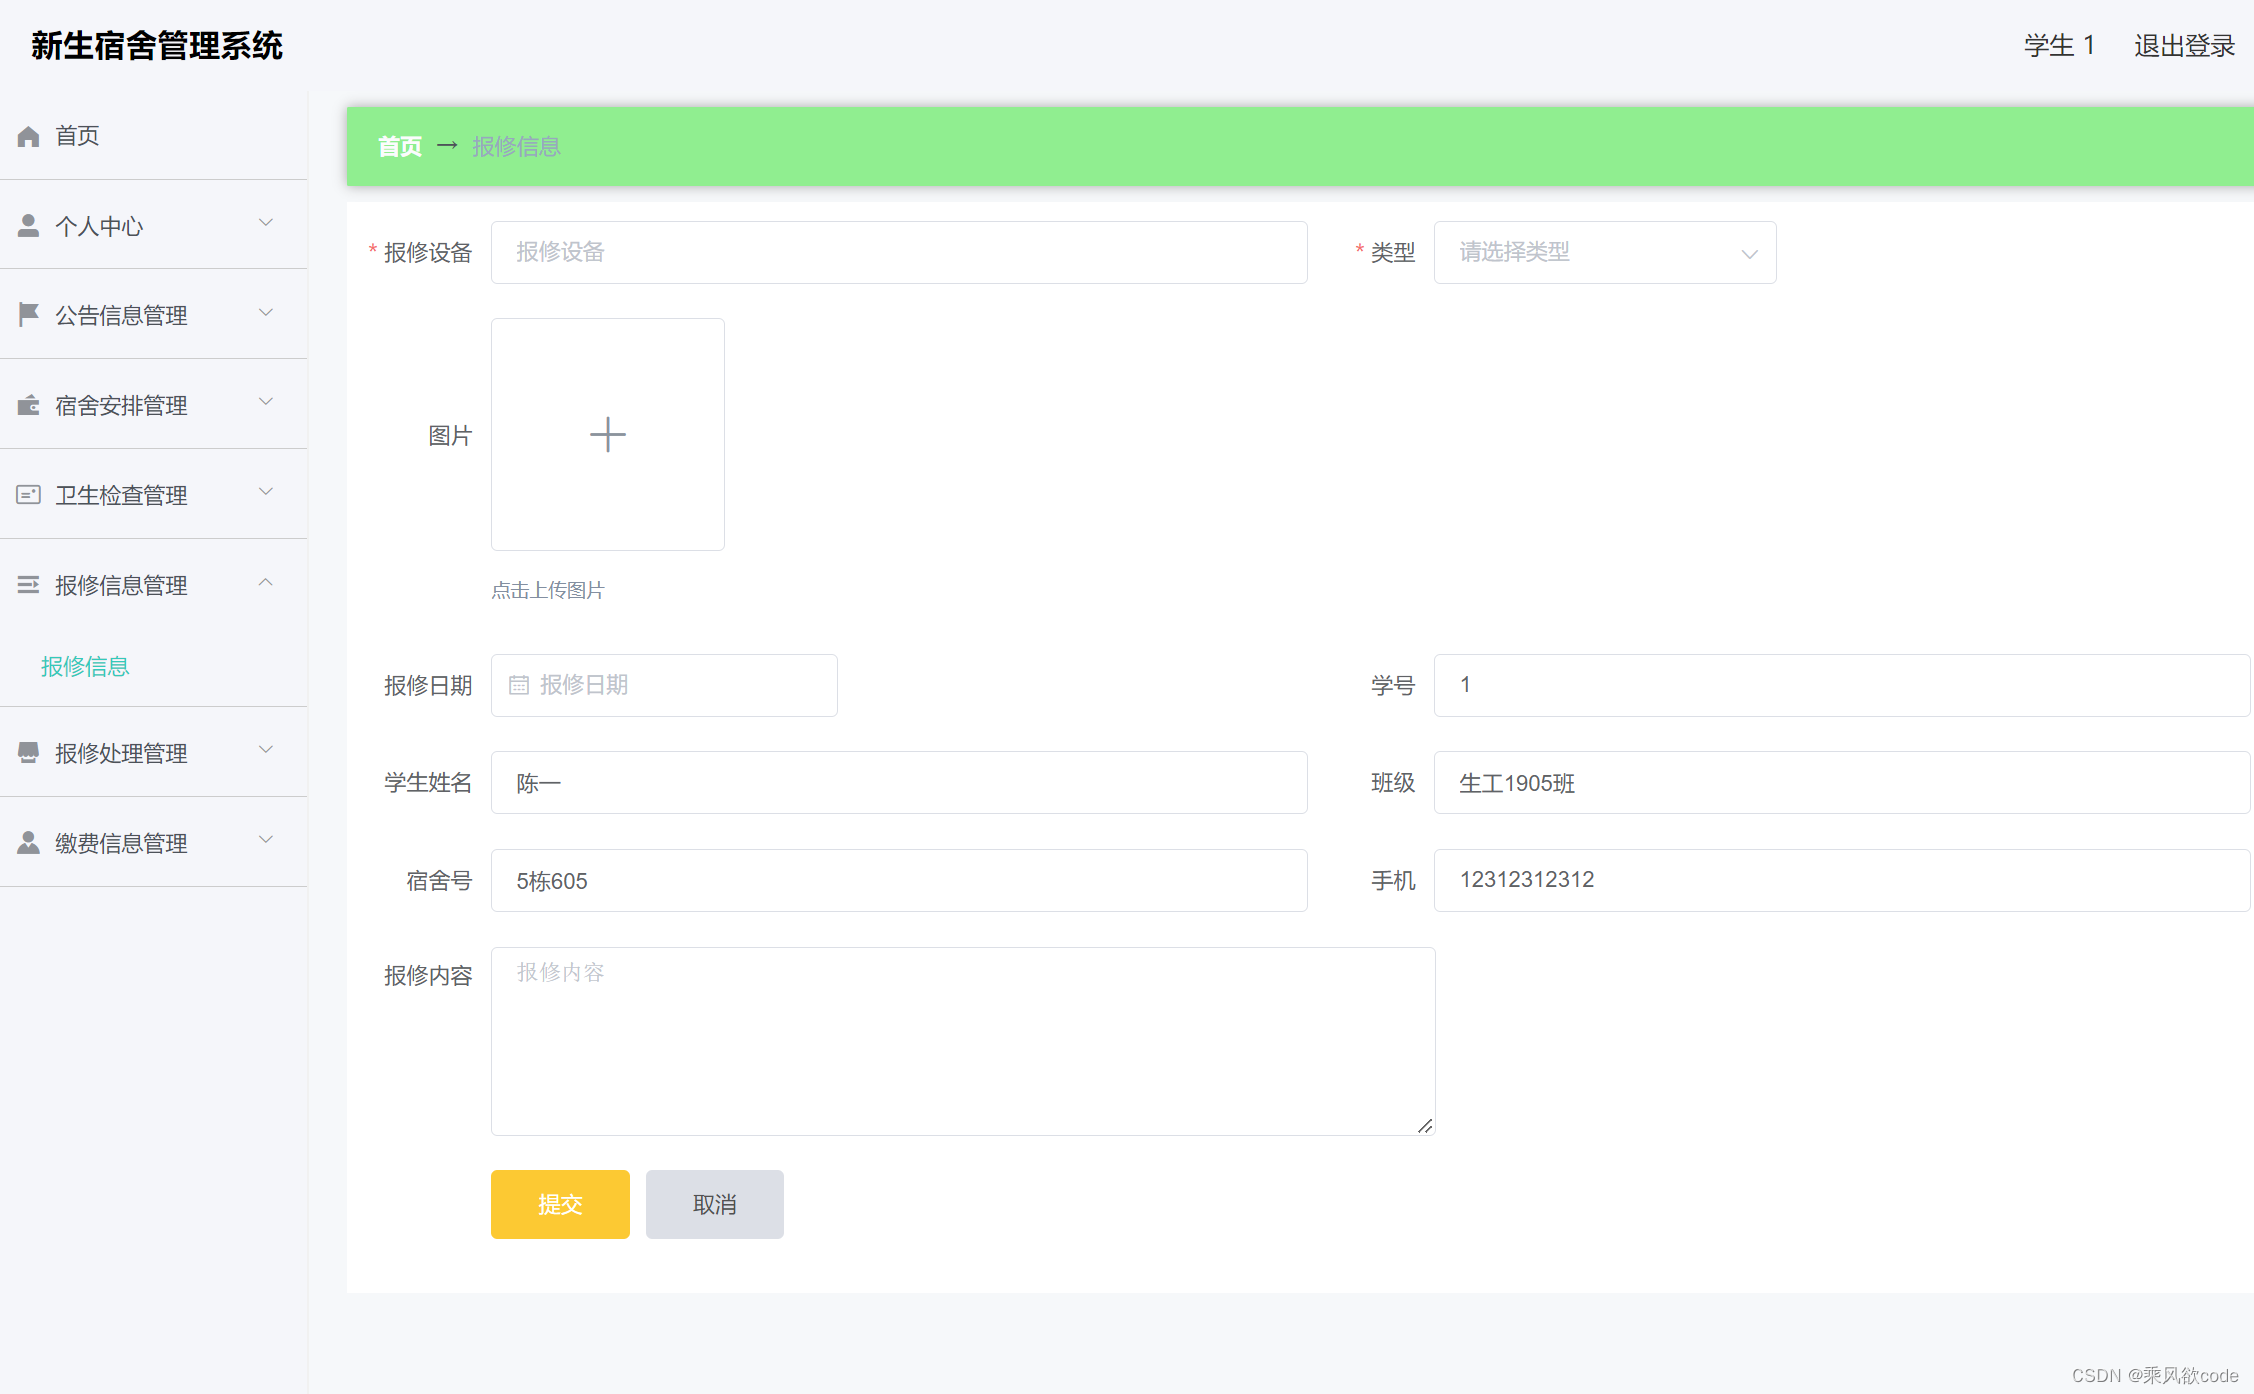Image resolution: width=2254 pixels, height=1394 pixels.
Task: Click the list icon beside 报修信息管理
Action: pos(28,585)
